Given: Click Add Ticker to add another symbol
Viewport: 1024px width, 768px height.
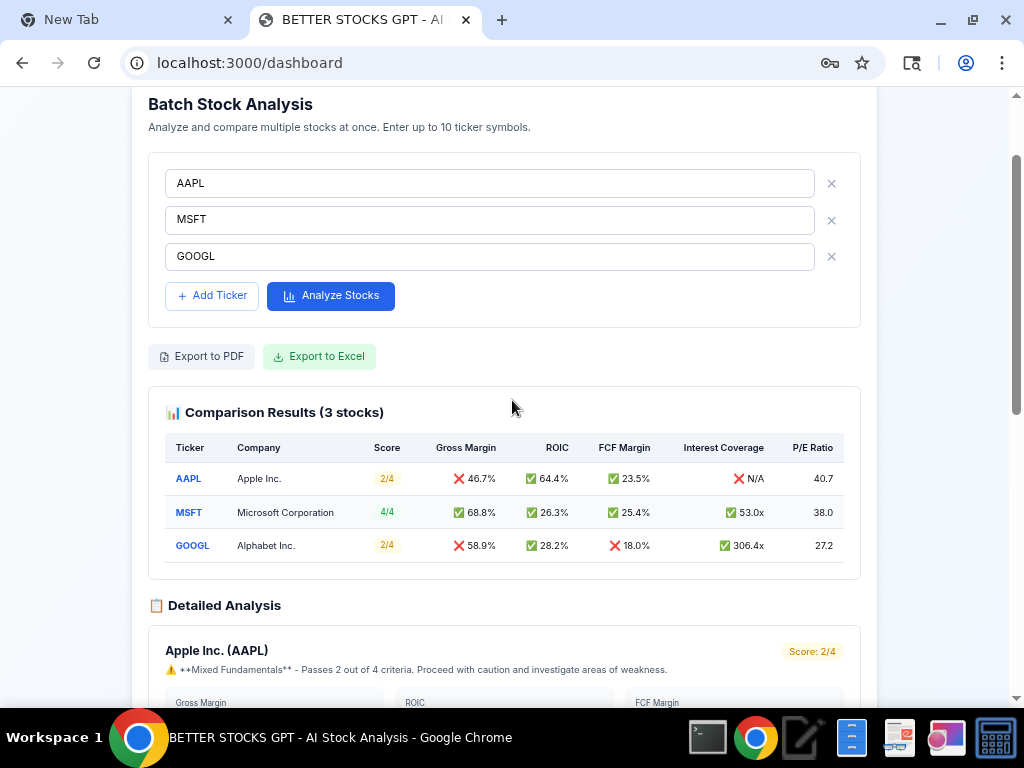Looking at the screenshot, I should coord(211,296).
